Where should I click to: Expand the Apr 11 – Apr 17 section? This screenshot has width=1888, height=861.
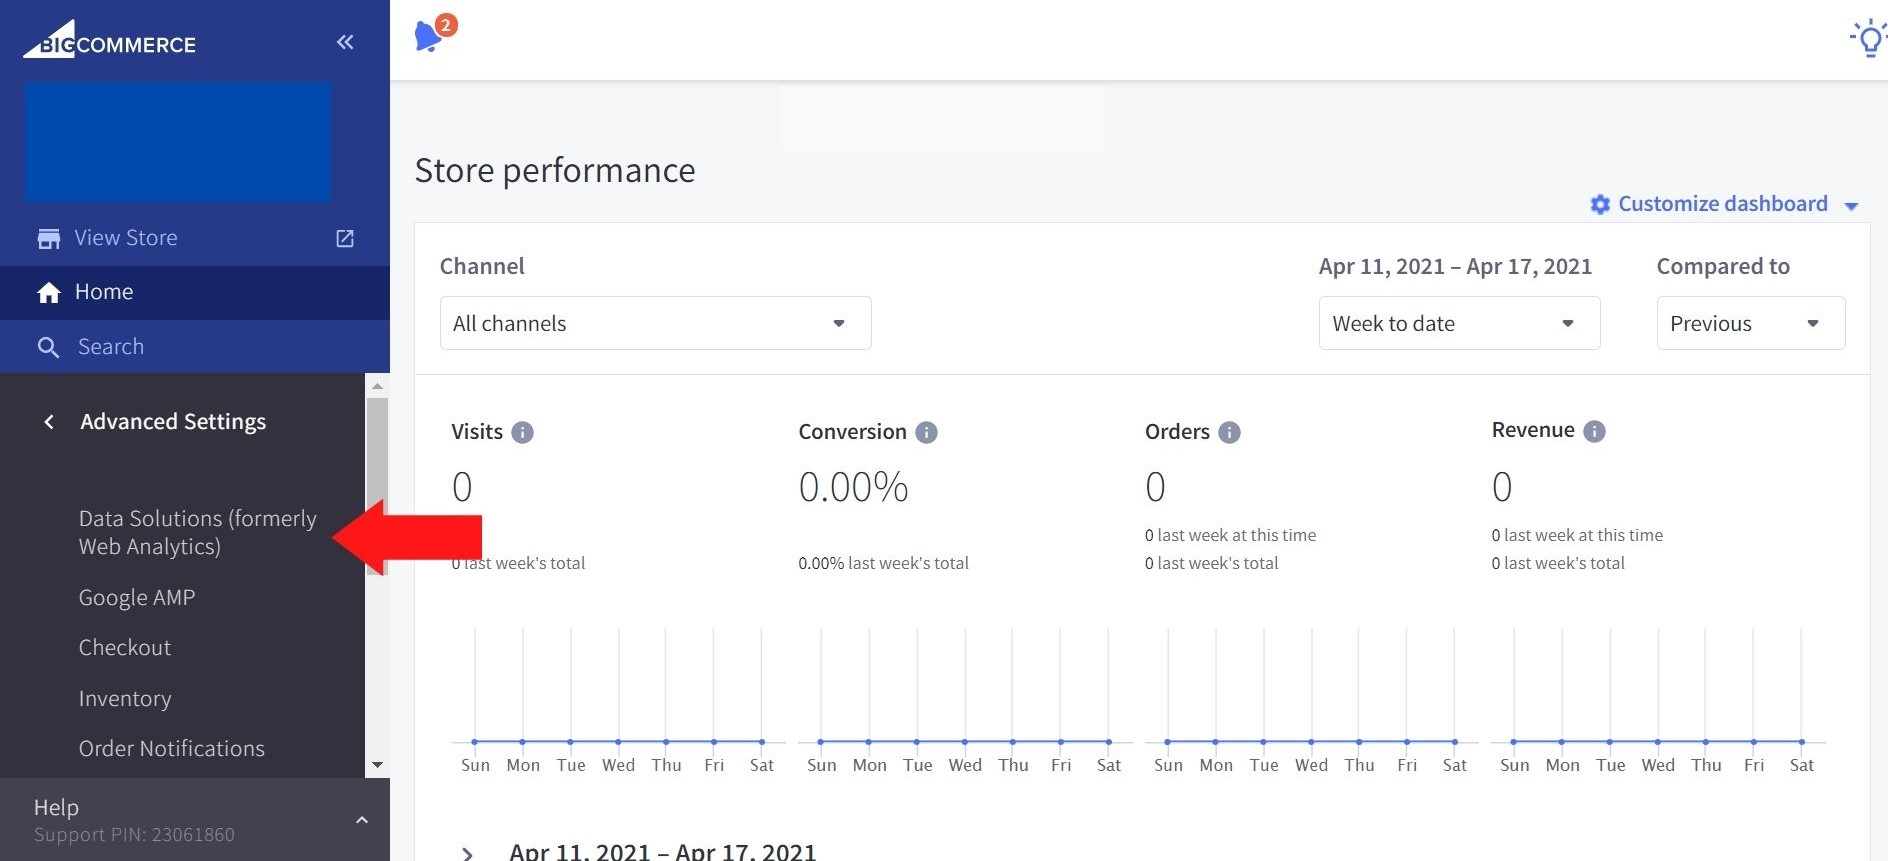[x=467, y=853]
